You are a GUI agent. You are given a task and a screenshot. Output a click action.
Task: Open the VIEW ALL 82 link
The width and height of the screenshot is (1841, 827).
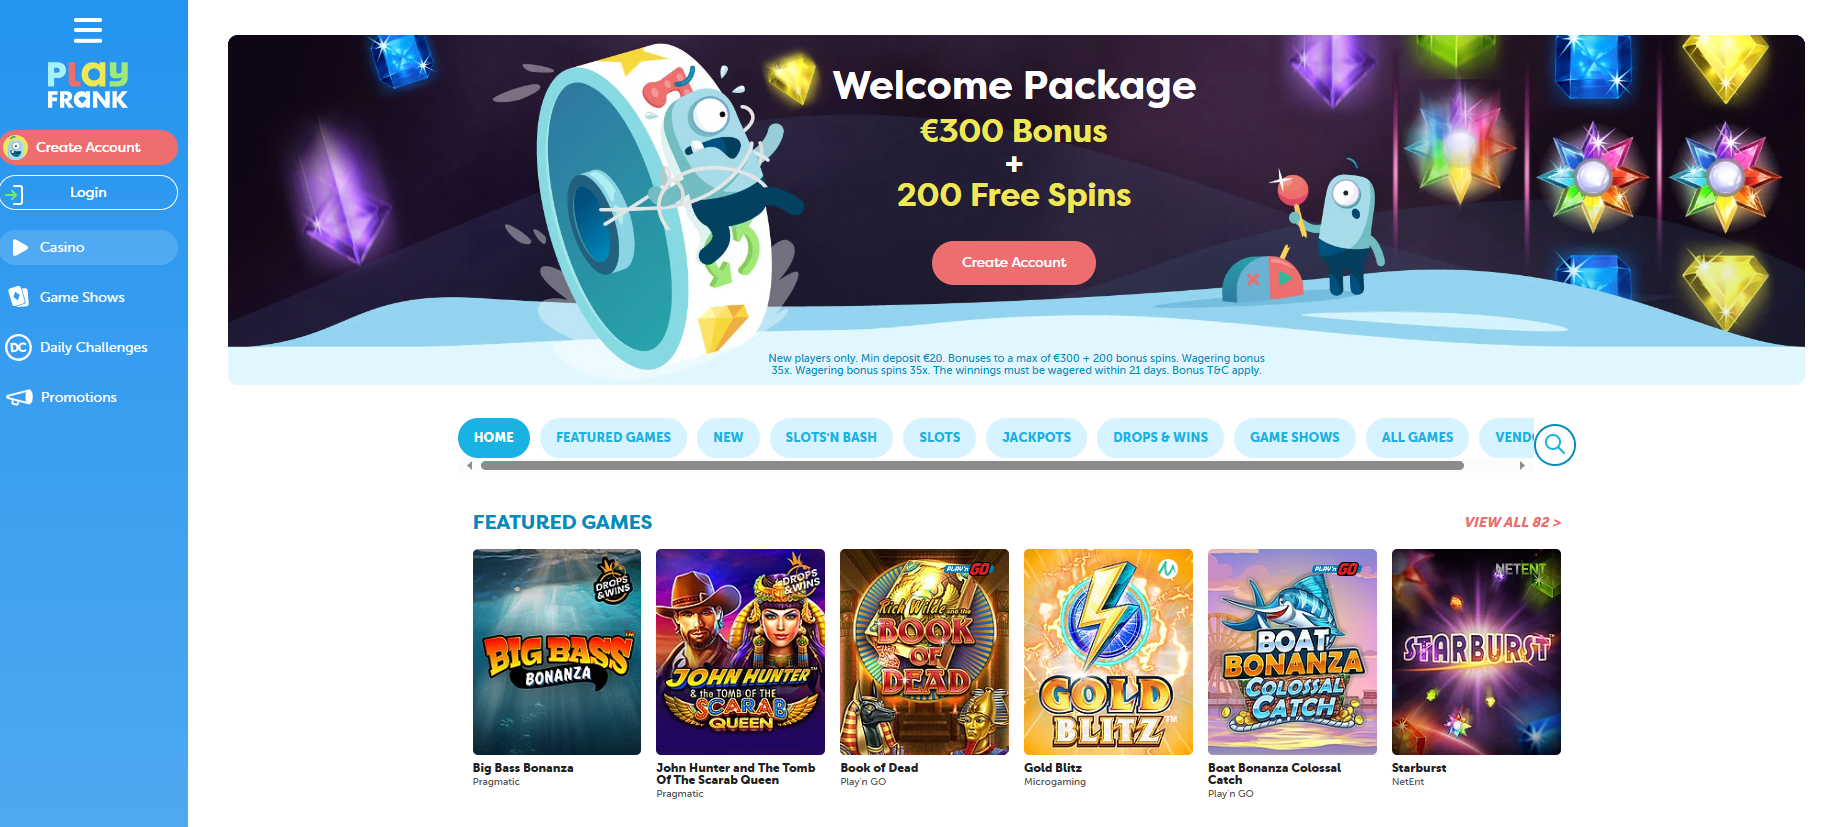[1512, 522]
